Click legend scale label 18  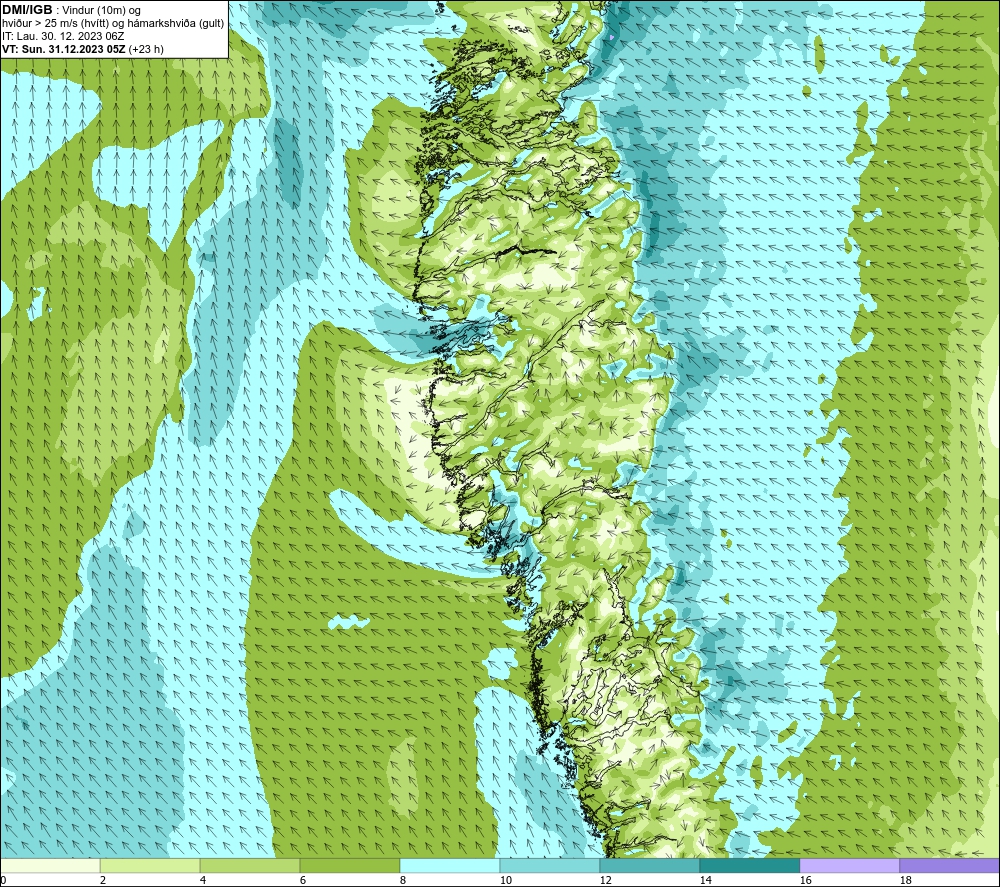(x=905, y=880)
